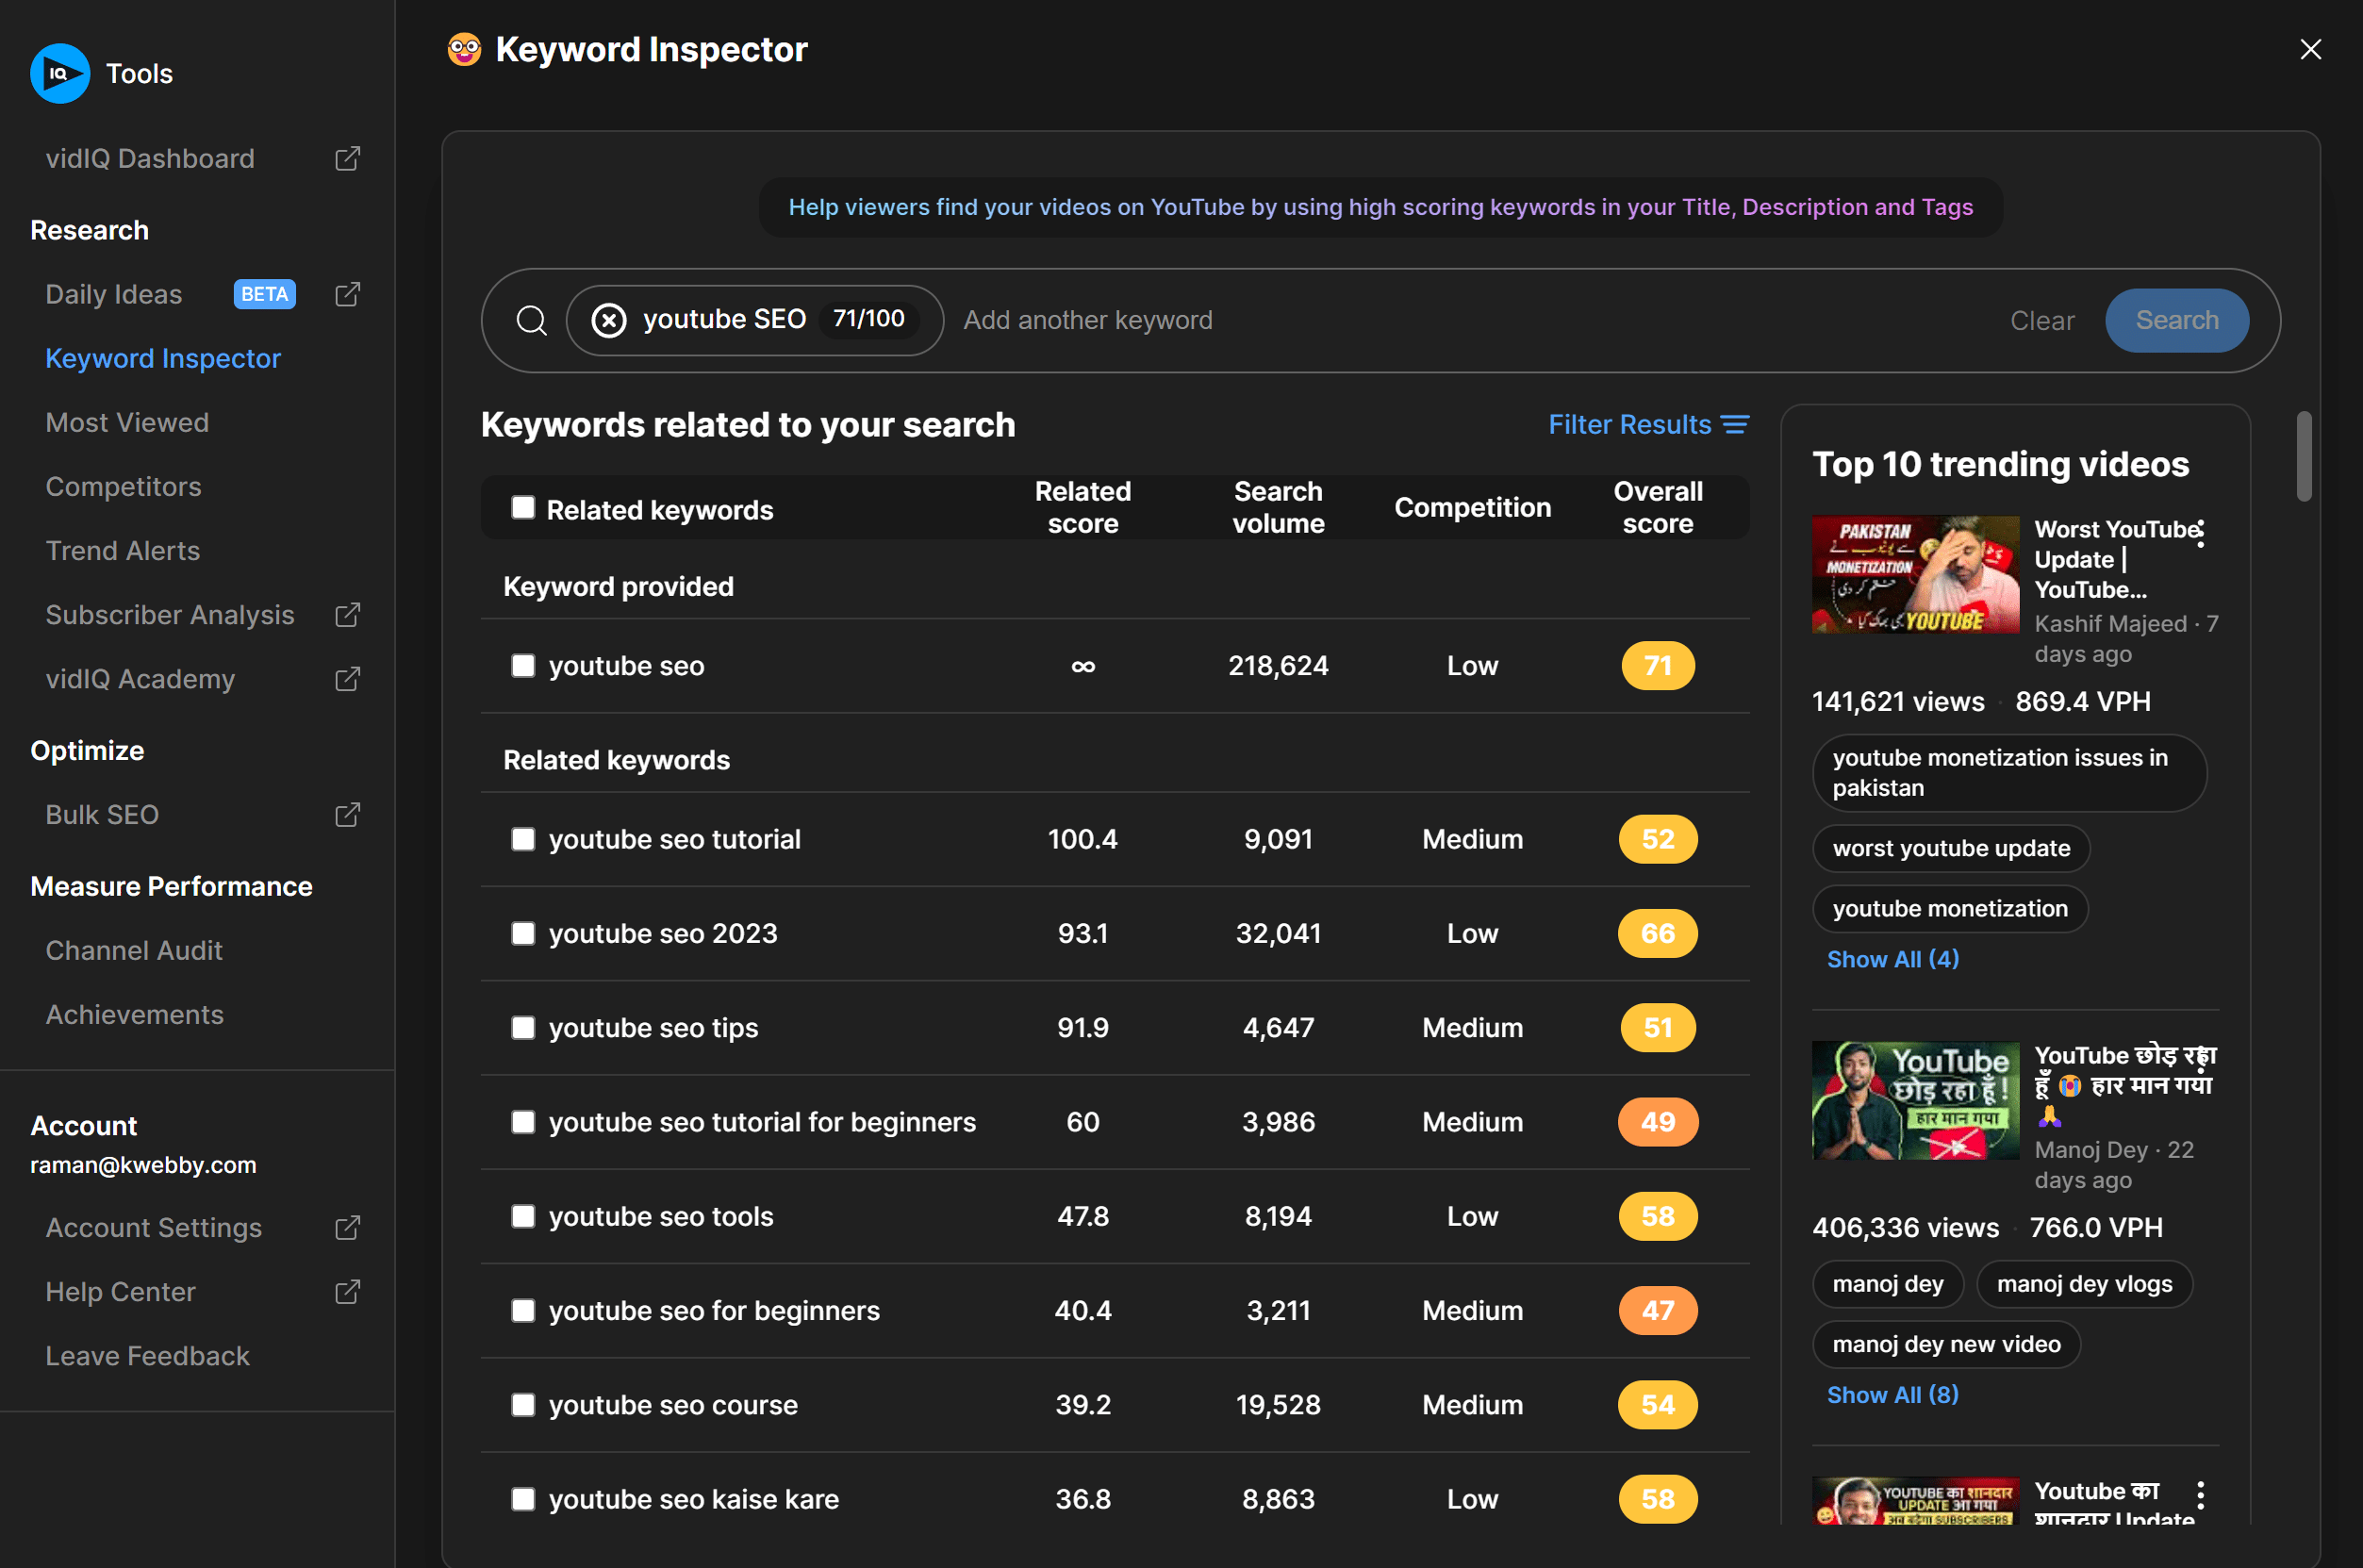Click the Clear button
Viewport: 2363px width, 1568px height.
click(2040, 319)
